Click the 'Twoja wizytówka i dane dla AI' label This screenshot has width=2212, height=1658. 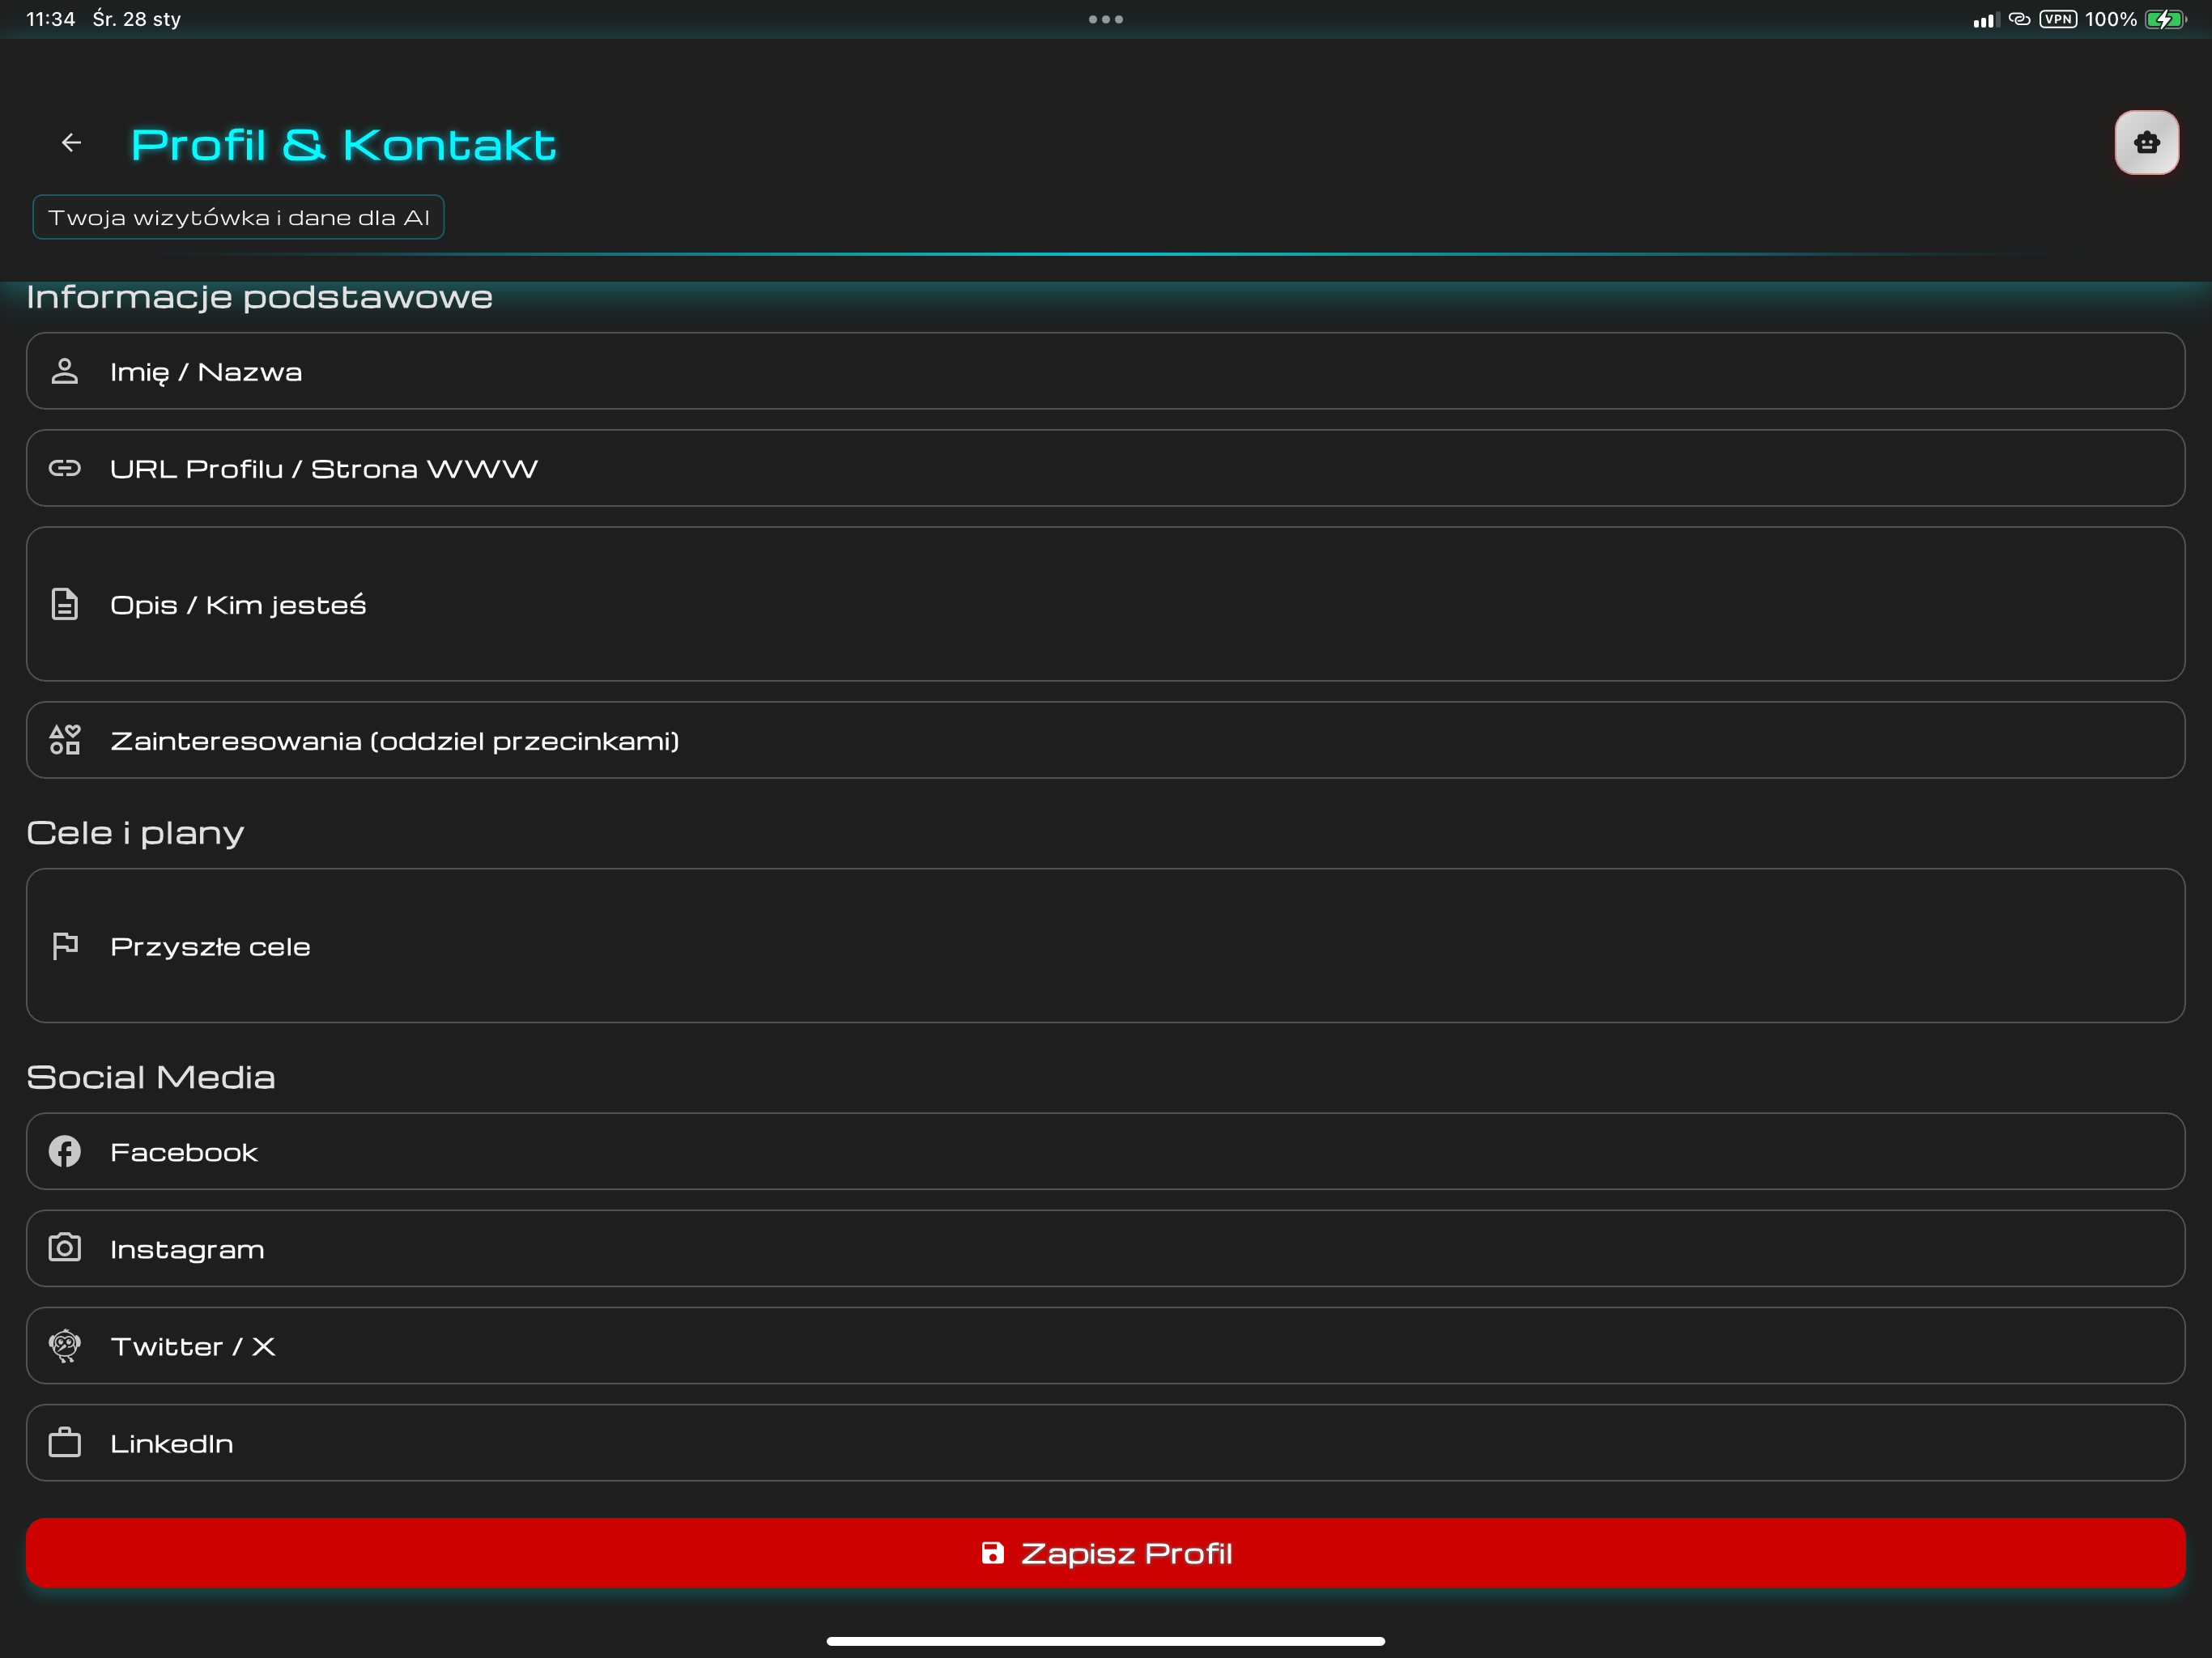pyautogui.click(x=238, y=217)
